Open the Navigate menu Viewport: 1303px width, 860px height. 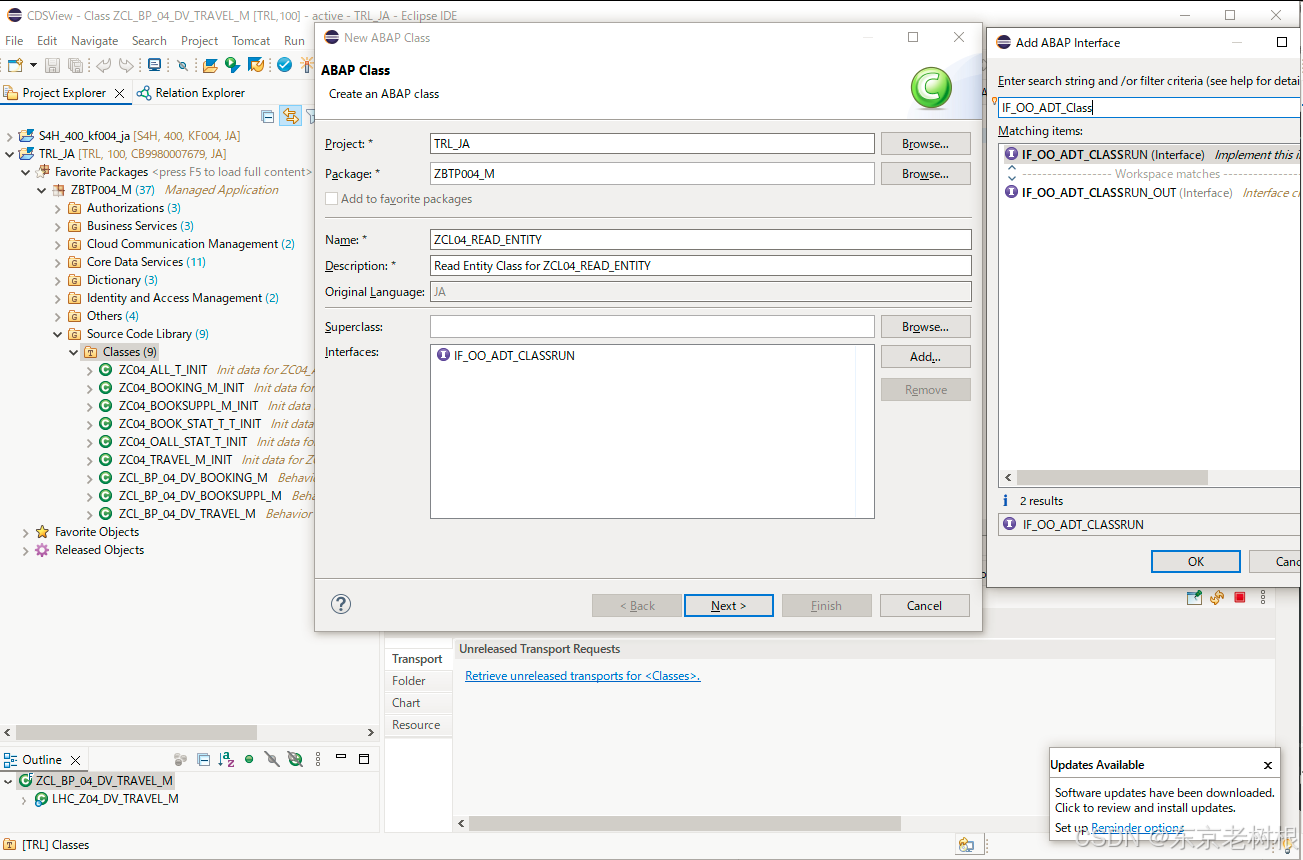[x=95, y=41]
